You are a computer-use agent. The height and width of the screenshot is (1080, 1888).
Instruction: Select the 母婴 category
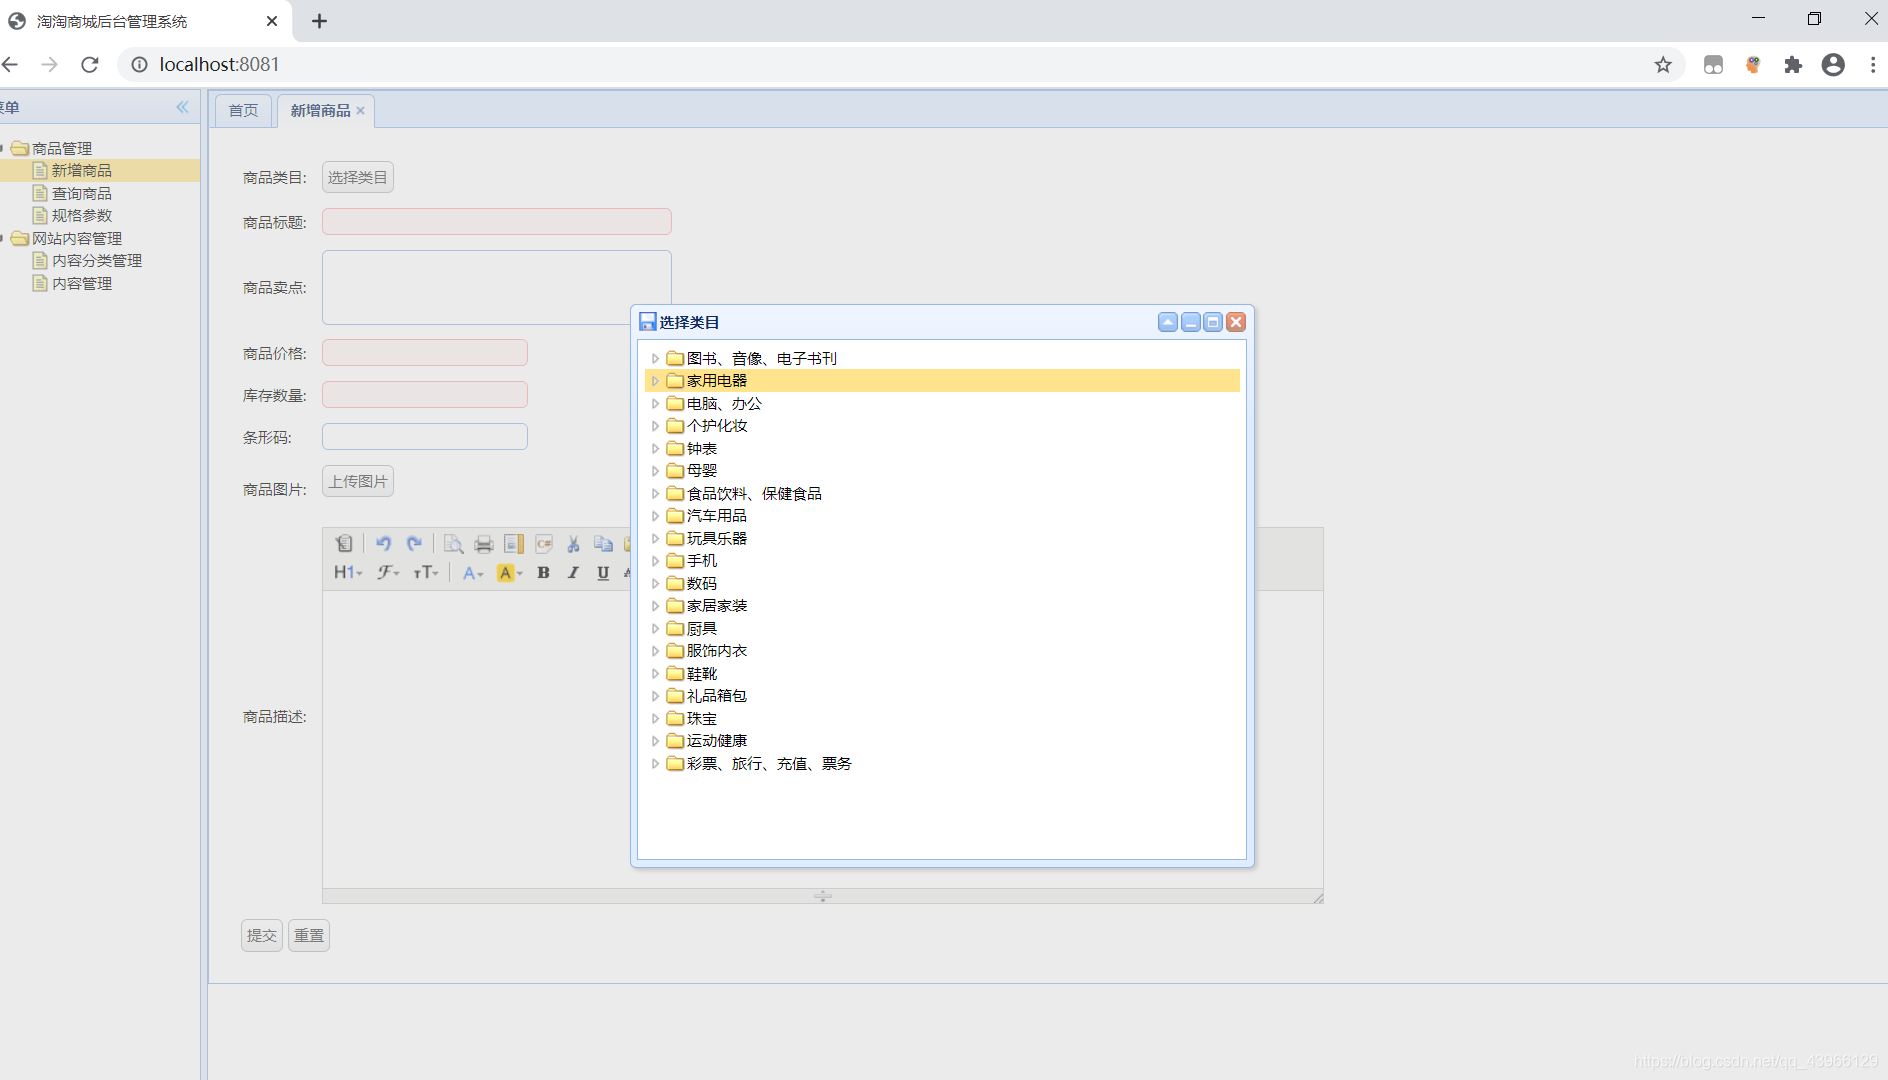(702, 471)
